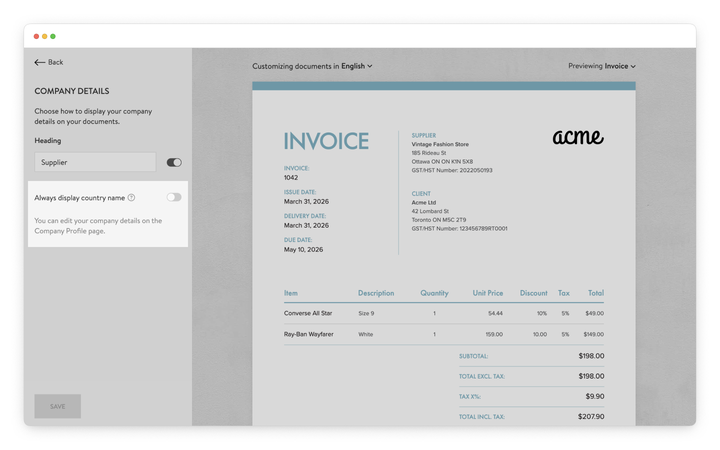Click the Total column header
720x450 pixels.
coord(595,293)
